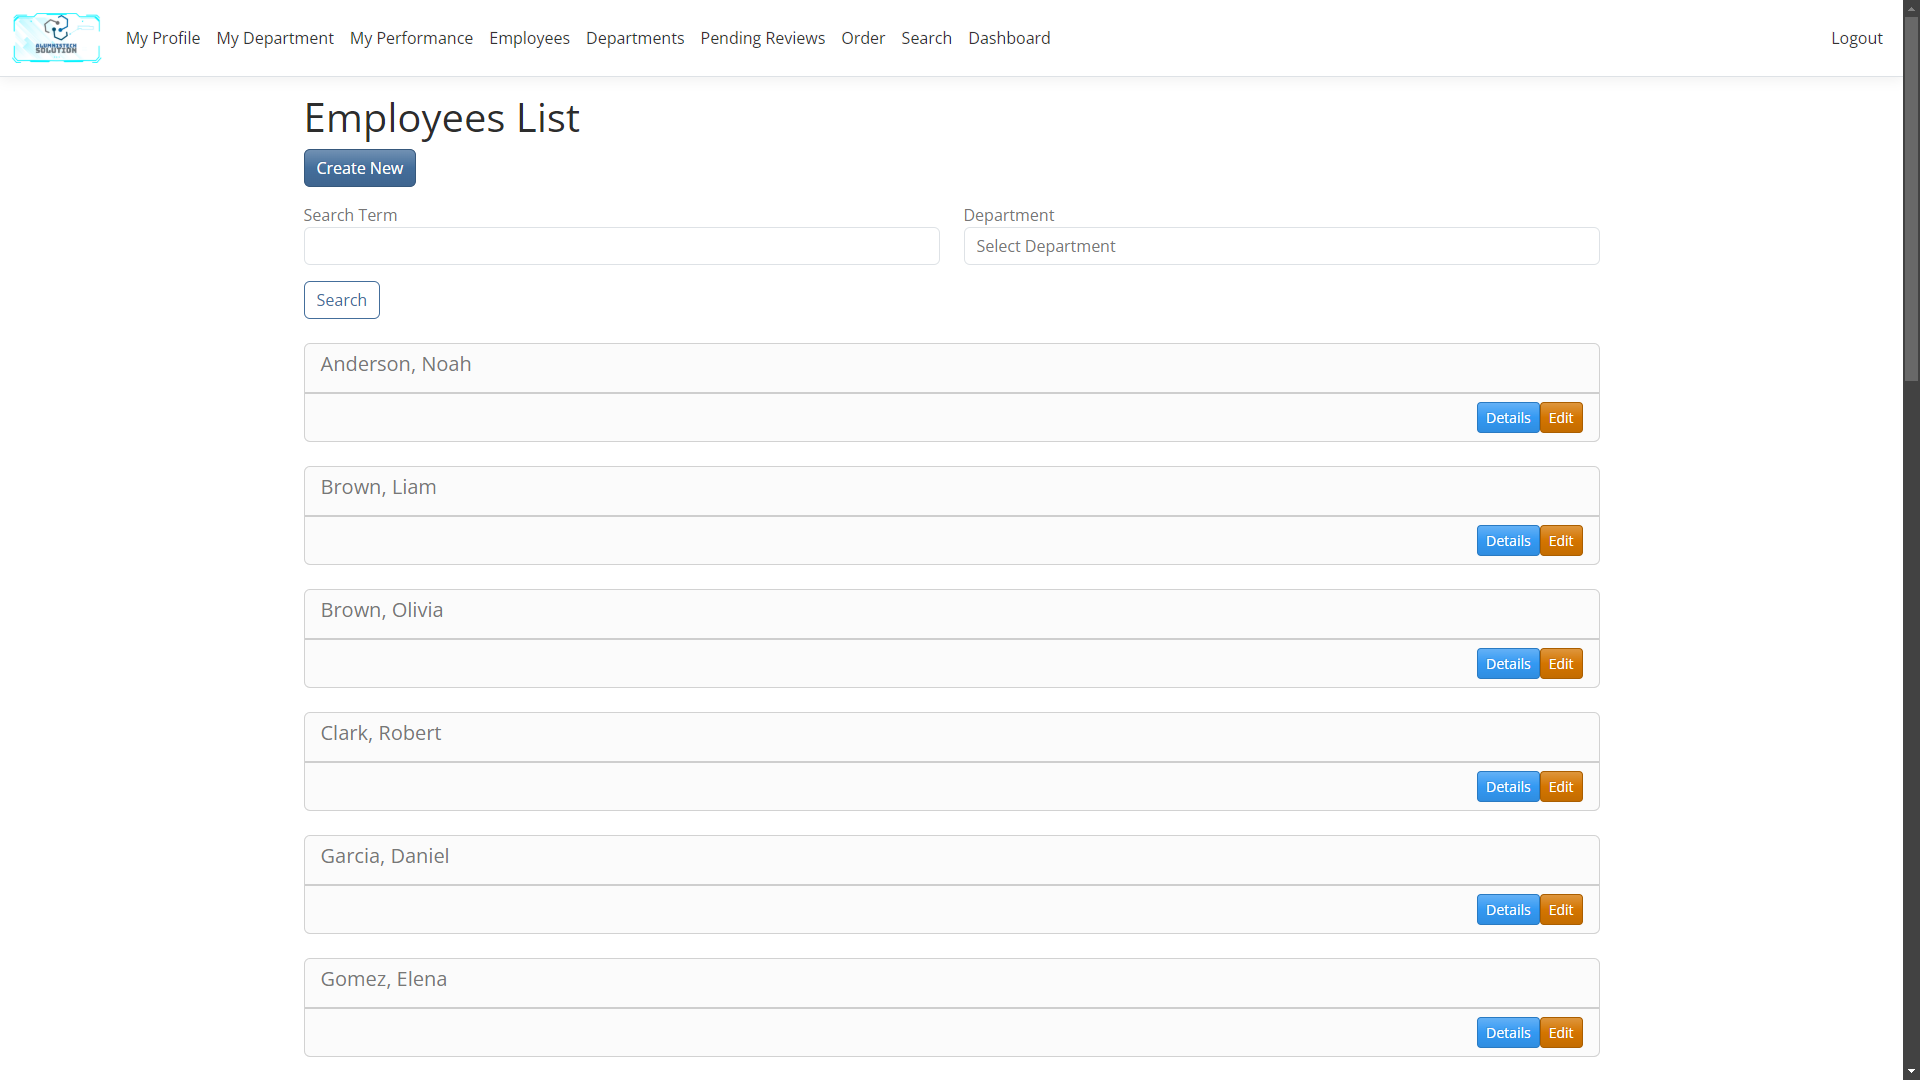The width and height of the screenshot is (1920, 1080).
Task: Open the Select Department dropdown
Action: tap(1280, 246)
